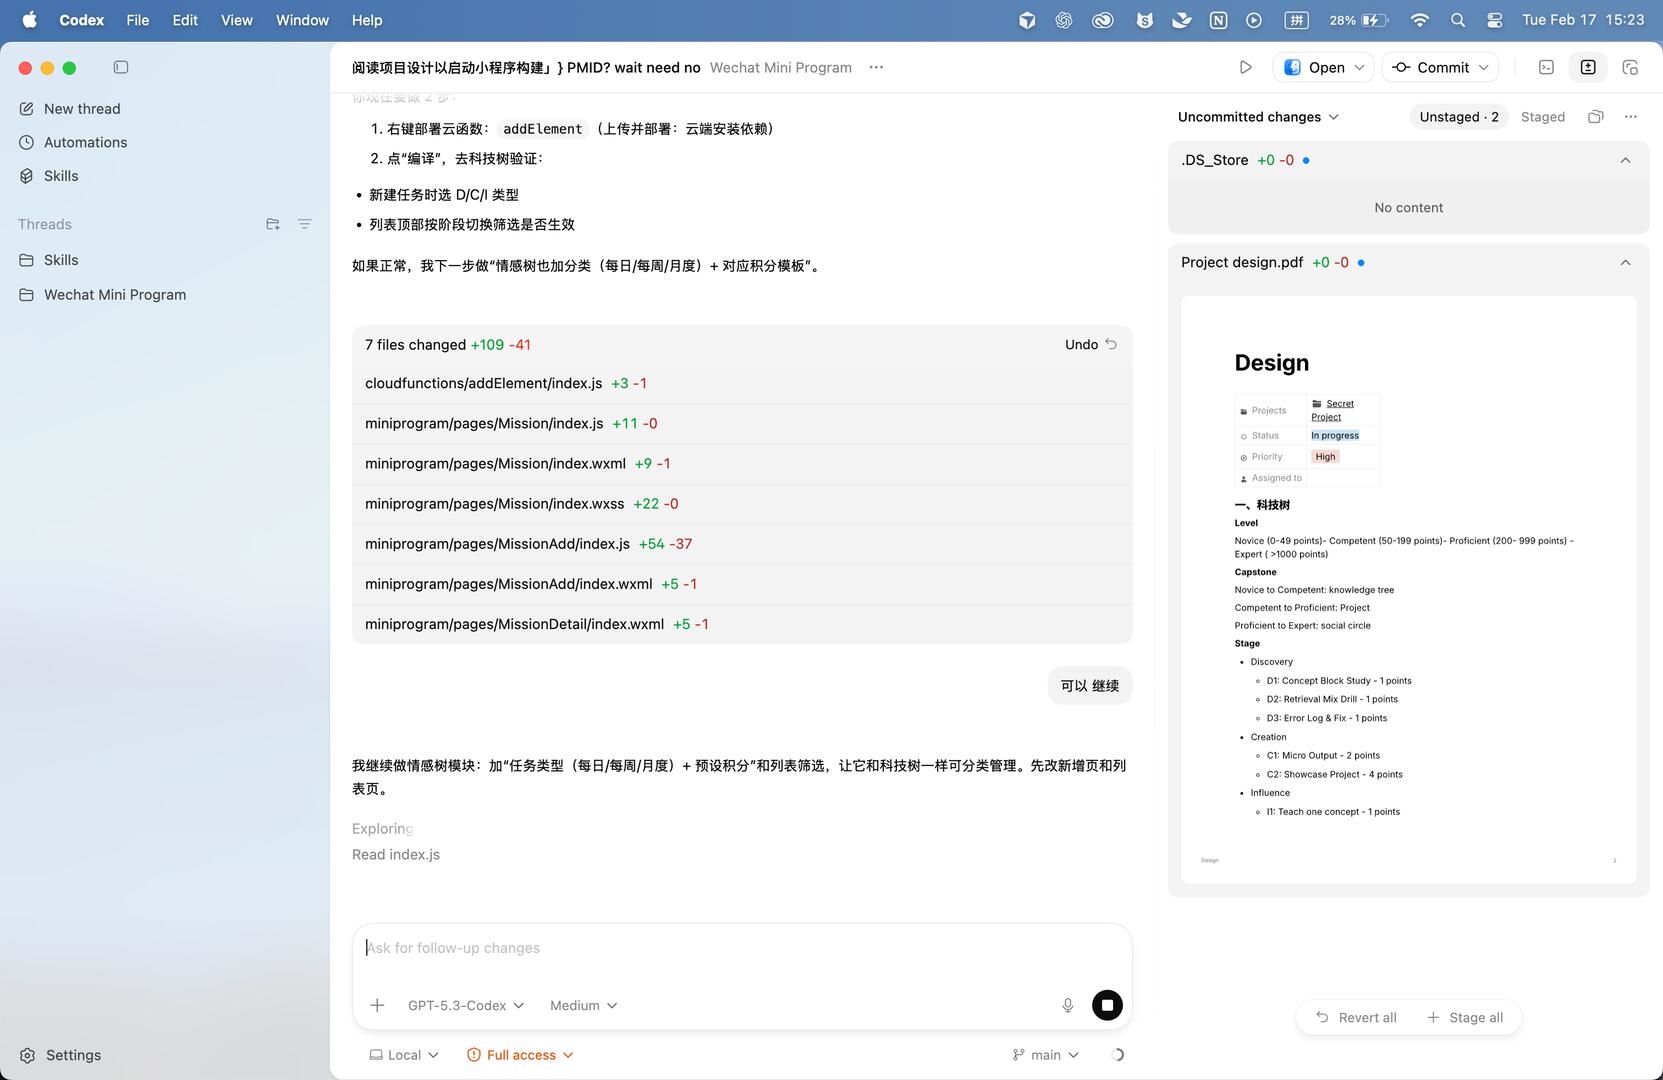Click Stage all changes
Screen dimensions: 1663x1080
[x=1465, y=1018]
